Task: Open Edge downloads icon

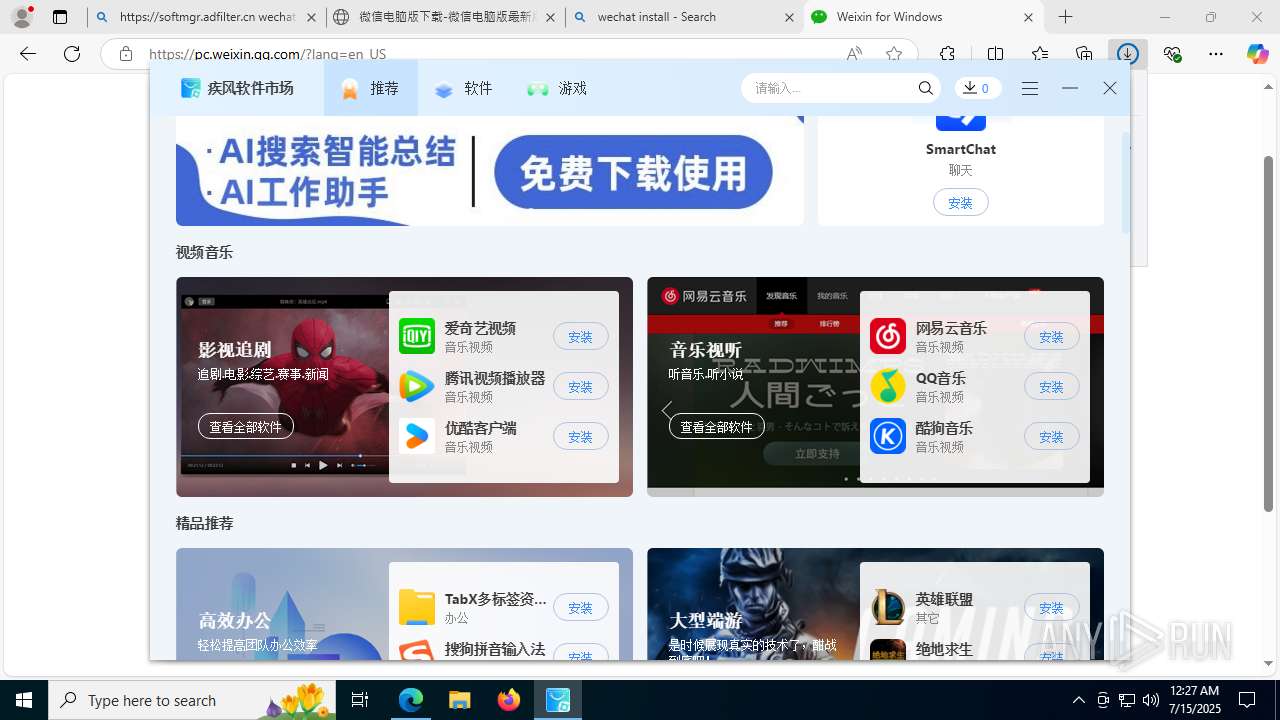Action: (1128, 54)
